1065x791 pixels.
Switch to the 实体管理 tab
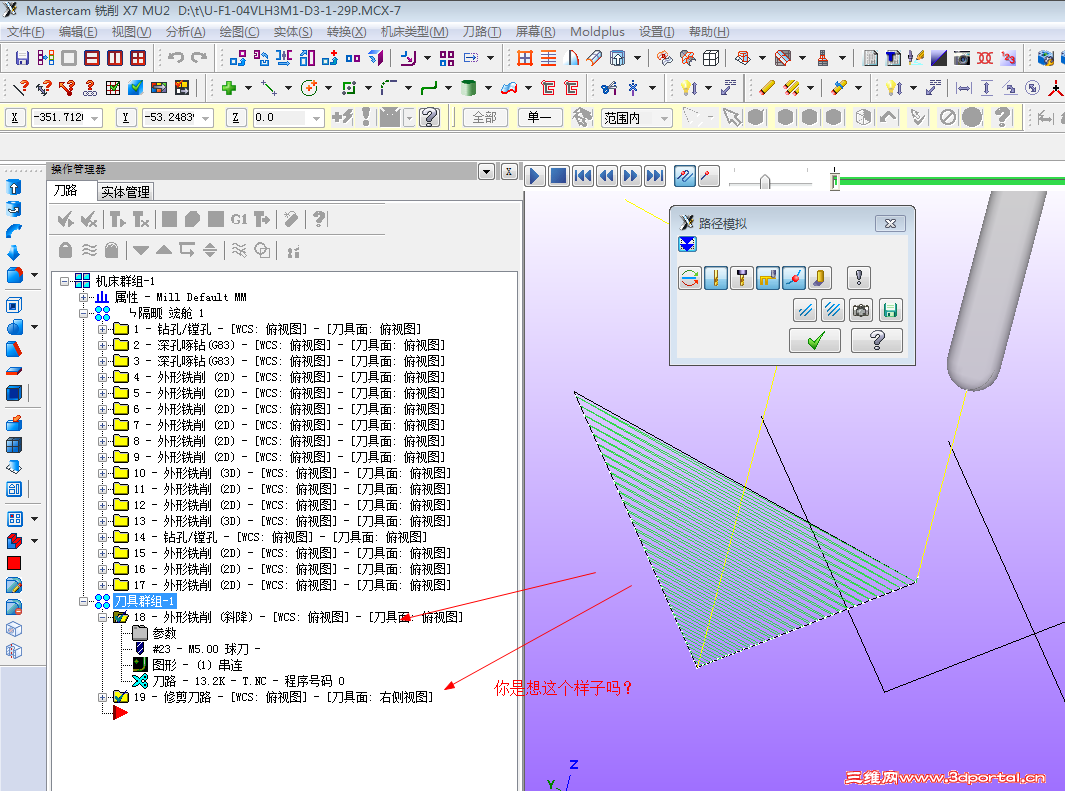(x=126, y=192)
